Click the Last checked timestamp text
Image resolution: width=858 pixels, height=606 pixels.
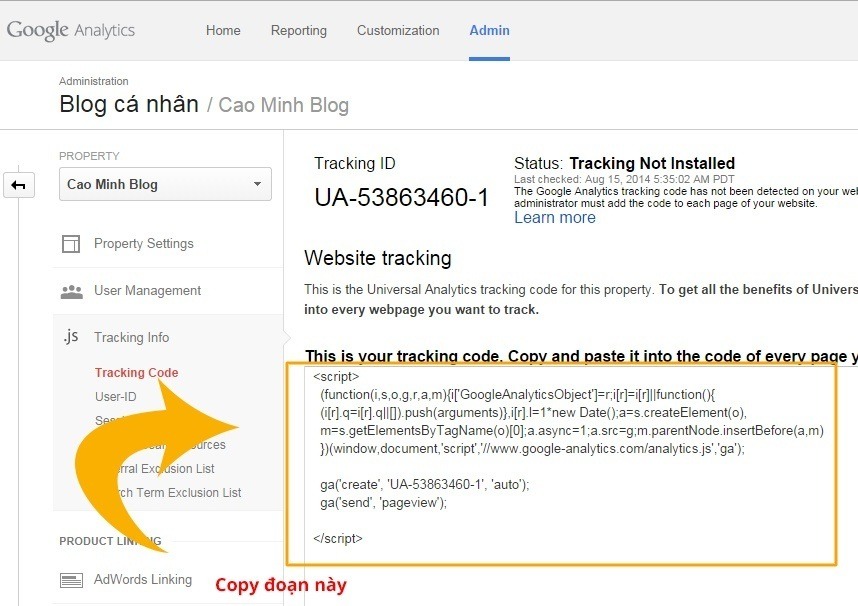click(x=624, y=179)
